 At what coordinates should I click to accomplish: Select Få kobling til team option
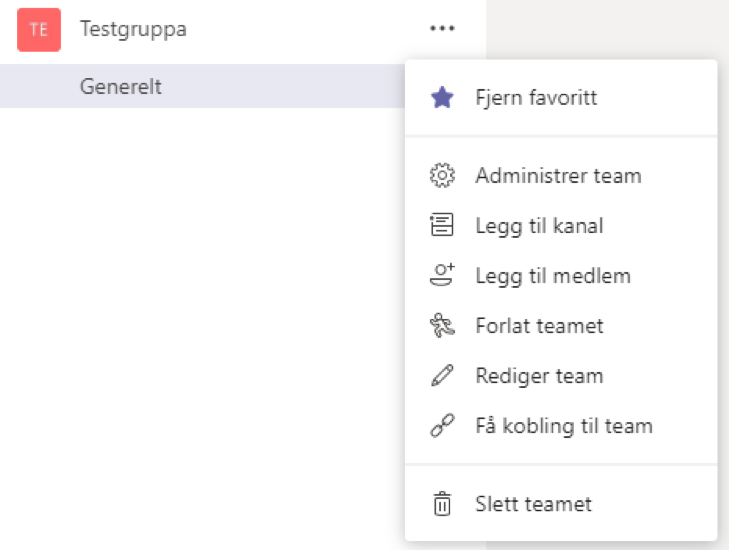pos(564,426)
